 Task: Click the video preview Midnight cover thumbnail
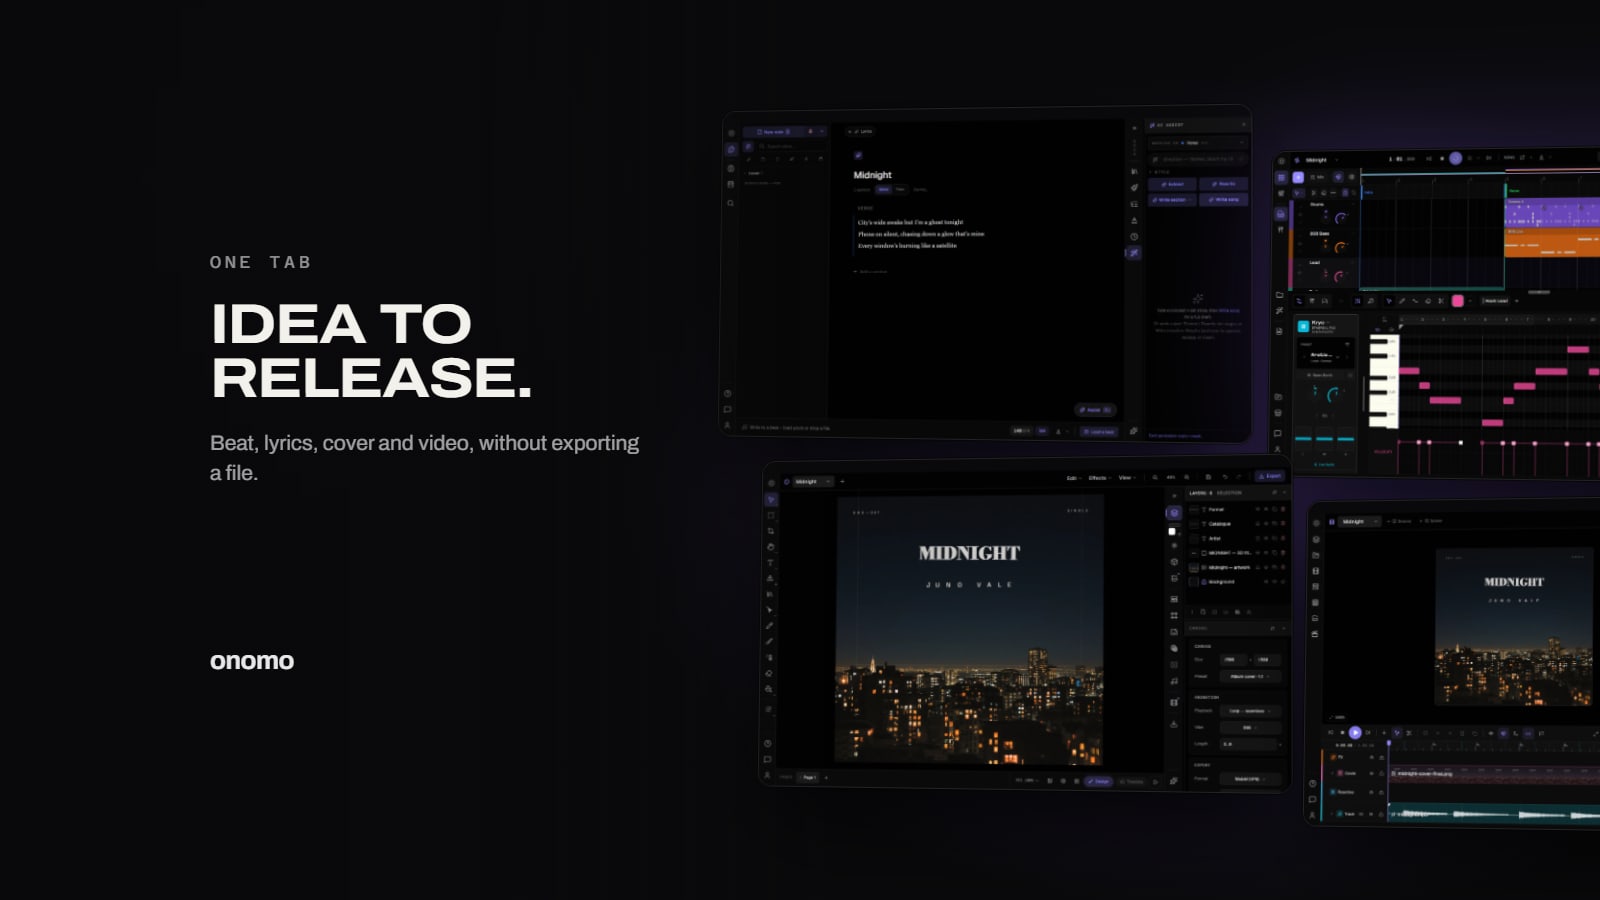(x=1514, y=627)
